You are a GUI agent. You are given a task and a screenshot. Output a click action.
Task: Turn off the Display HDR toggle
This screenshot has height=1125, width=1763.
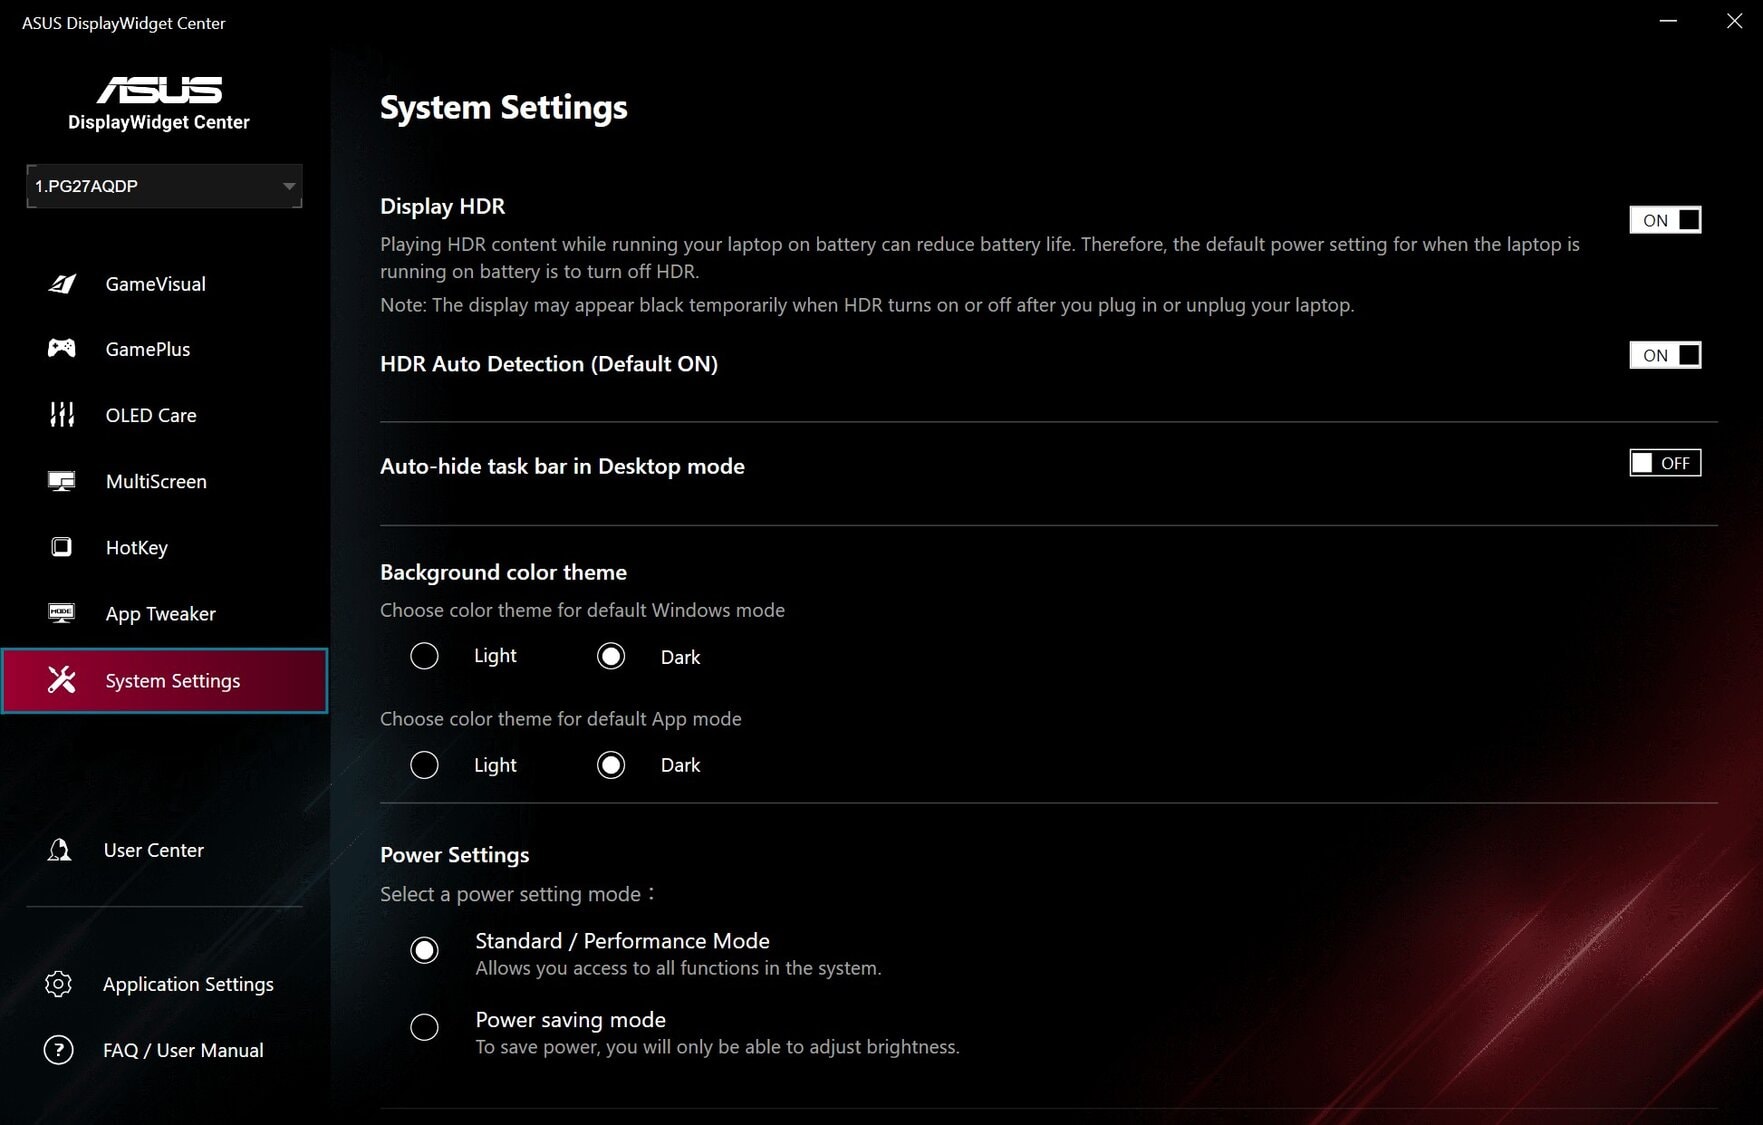[x=1665, y=220]
